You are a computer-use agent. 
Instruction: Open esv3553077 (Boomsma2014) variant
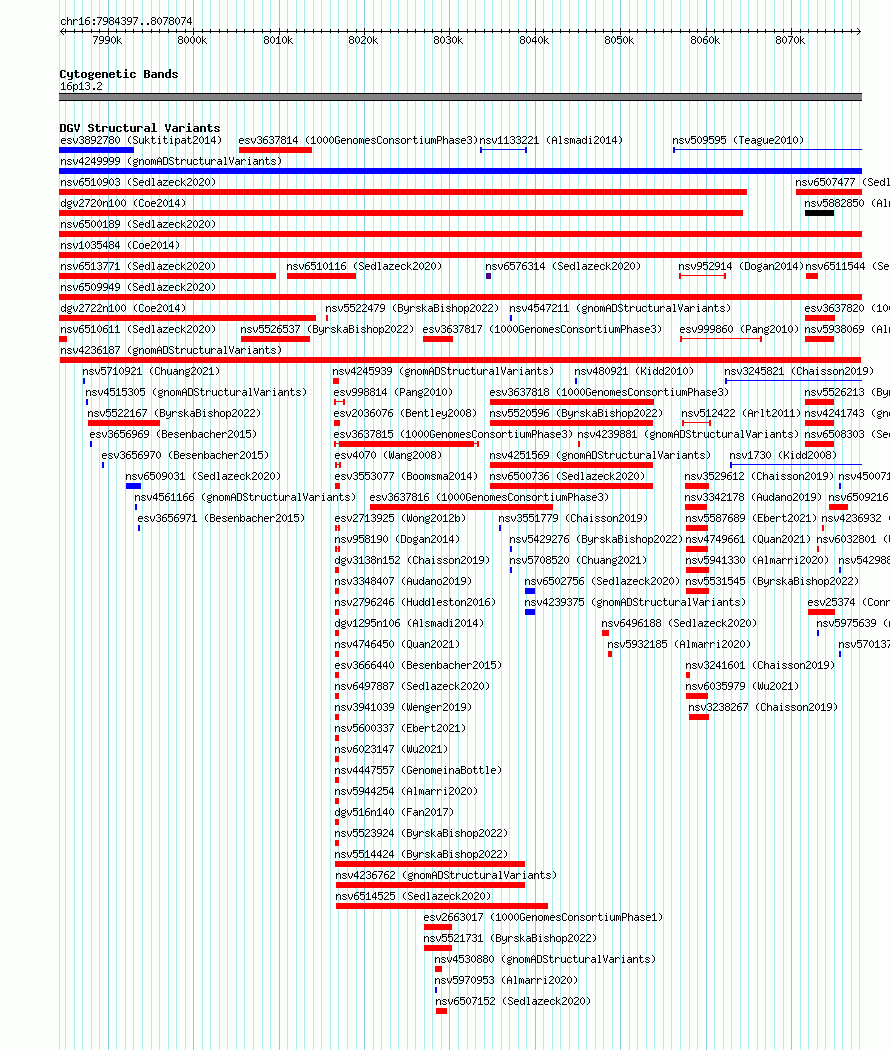[406, 476]
